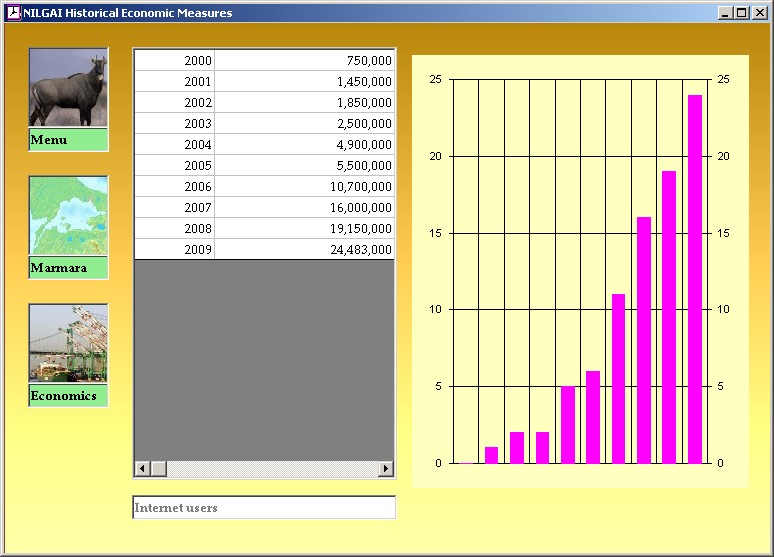Open the Marmara label button

(68, 268)
